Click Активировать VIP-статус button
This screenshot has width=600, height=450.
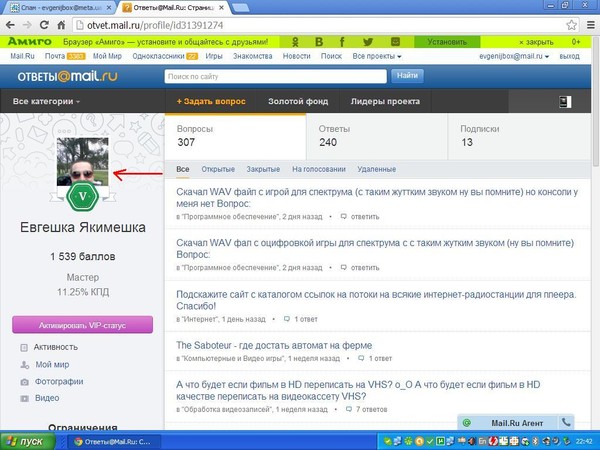coord(83,325)
